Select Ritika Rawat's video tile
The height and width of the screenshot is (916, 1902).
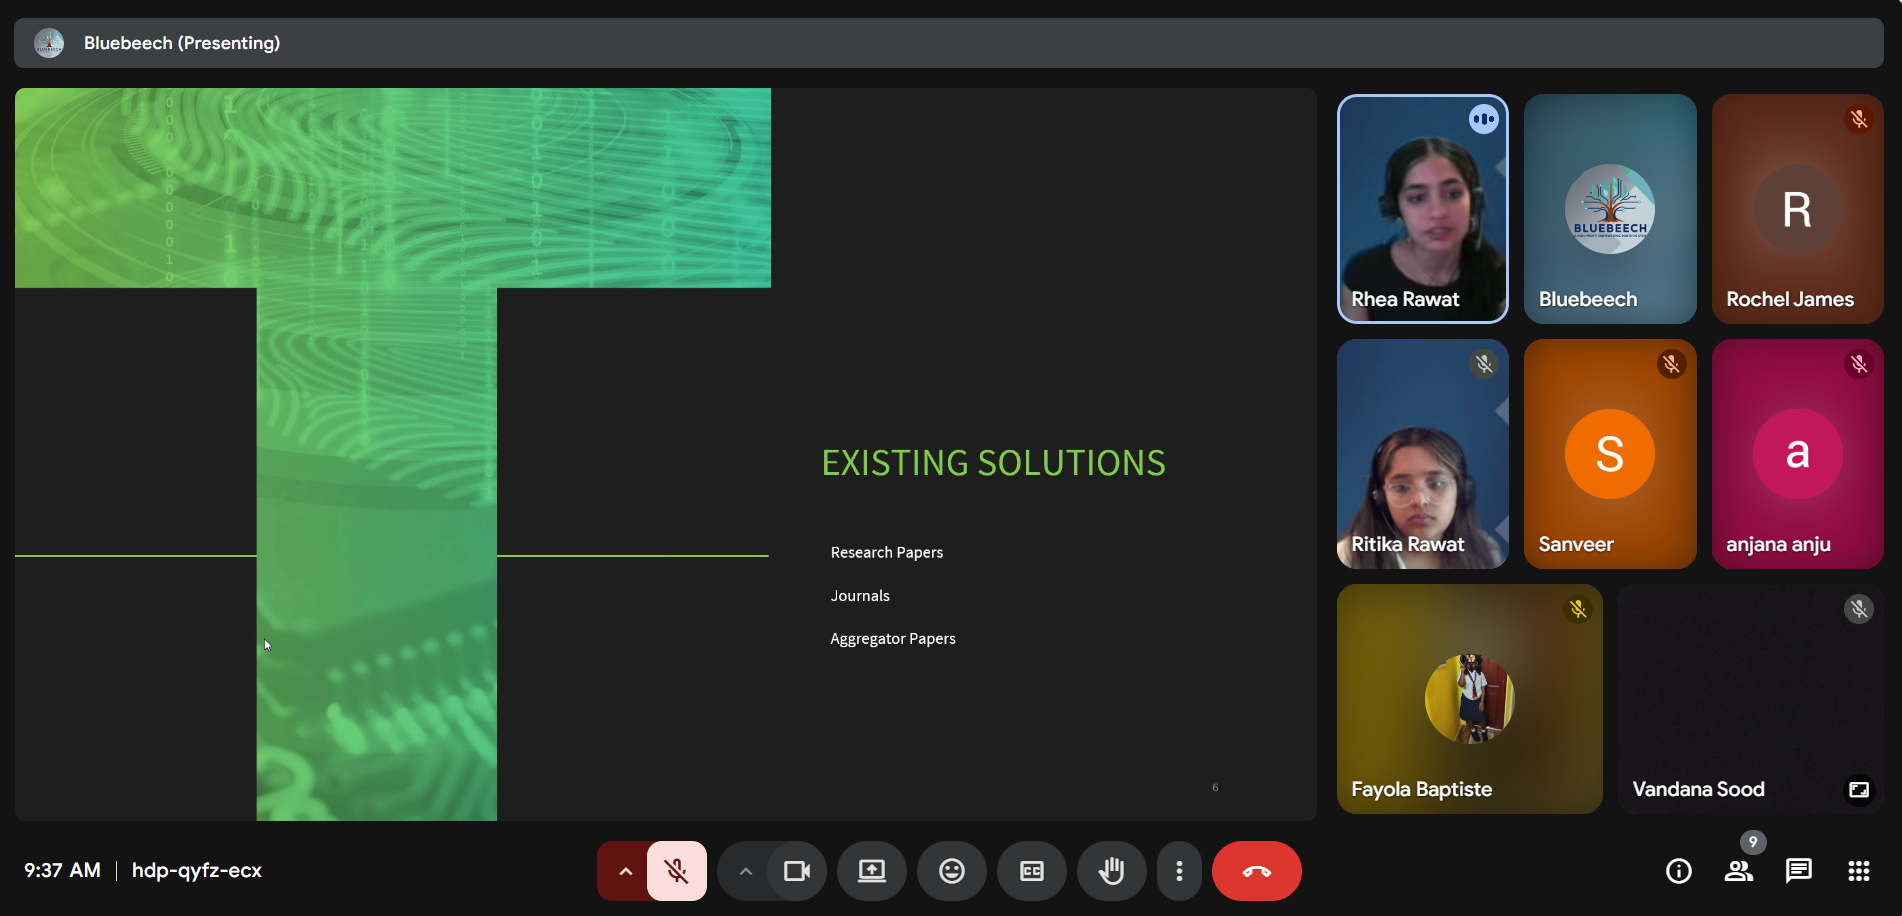click(x=1422, y=454)
